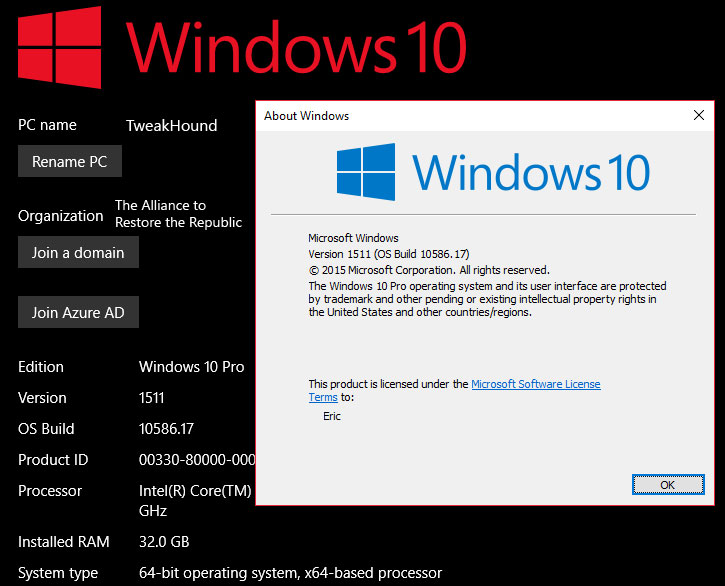
Task: Click the Version label in settings
Action: [x=42, y=398]
